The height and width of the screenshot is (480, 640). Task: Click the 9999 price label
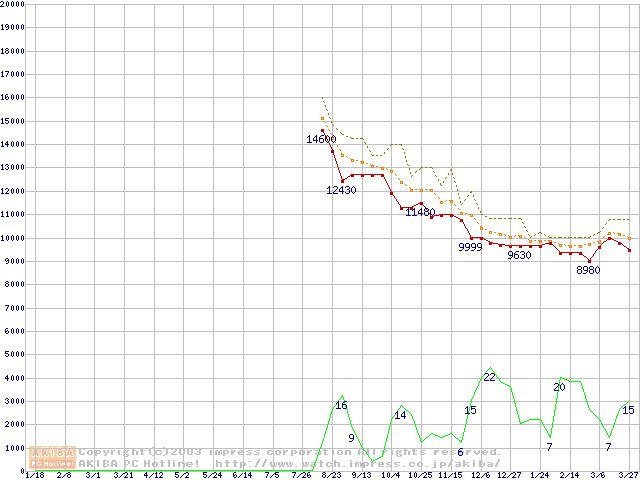click(470, 247)
